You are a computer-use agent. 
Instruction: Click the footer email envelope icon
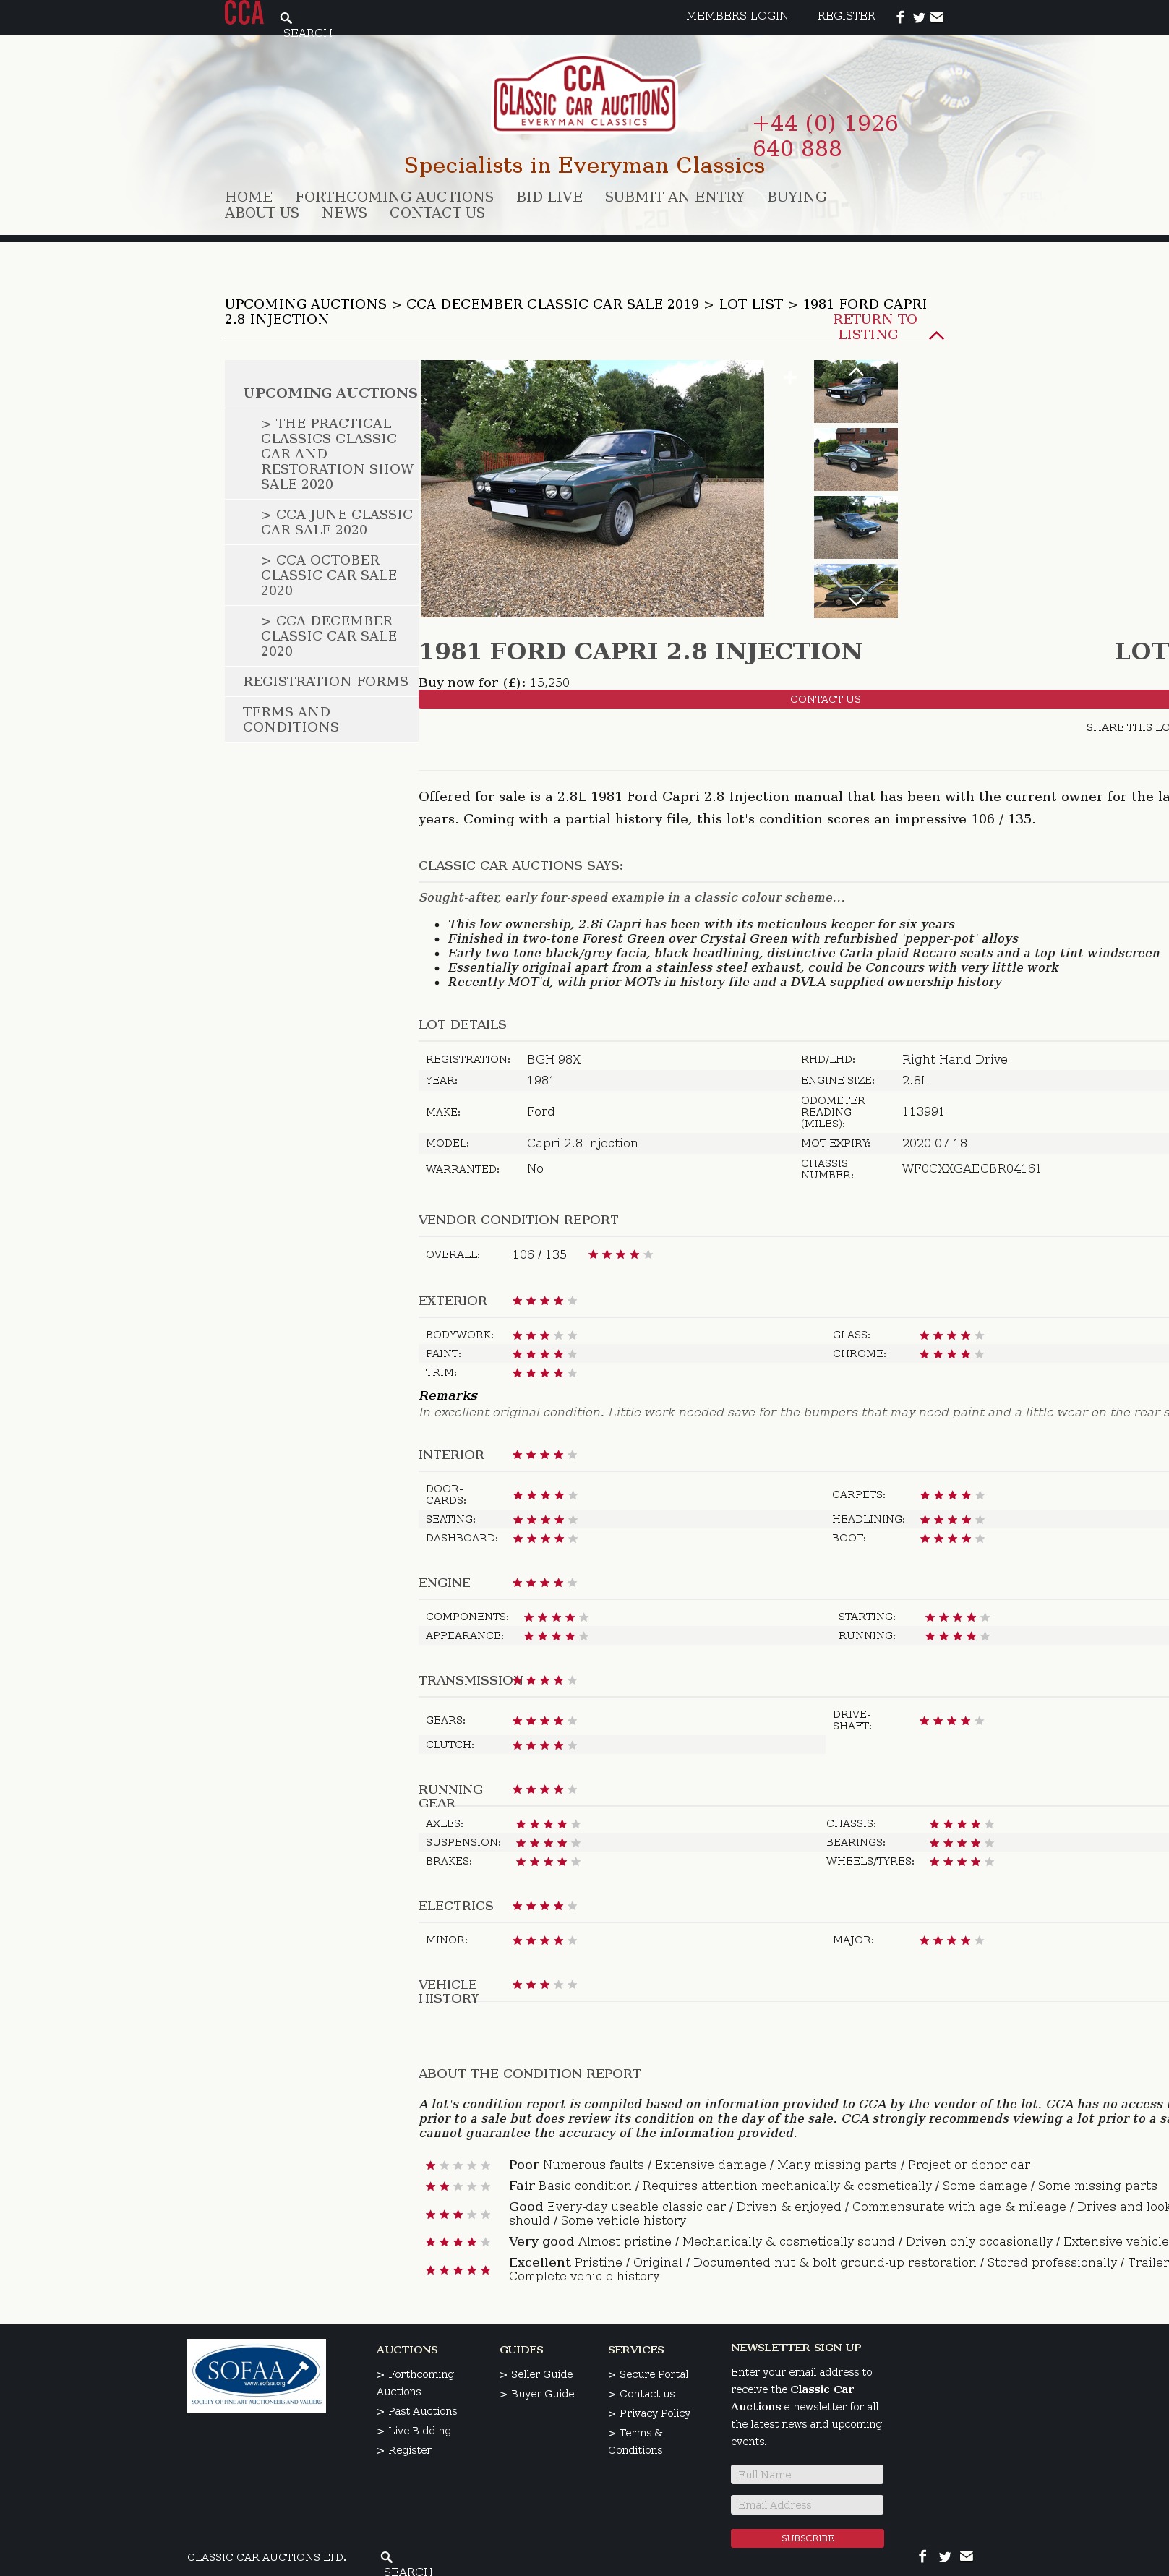[966, 2555]
